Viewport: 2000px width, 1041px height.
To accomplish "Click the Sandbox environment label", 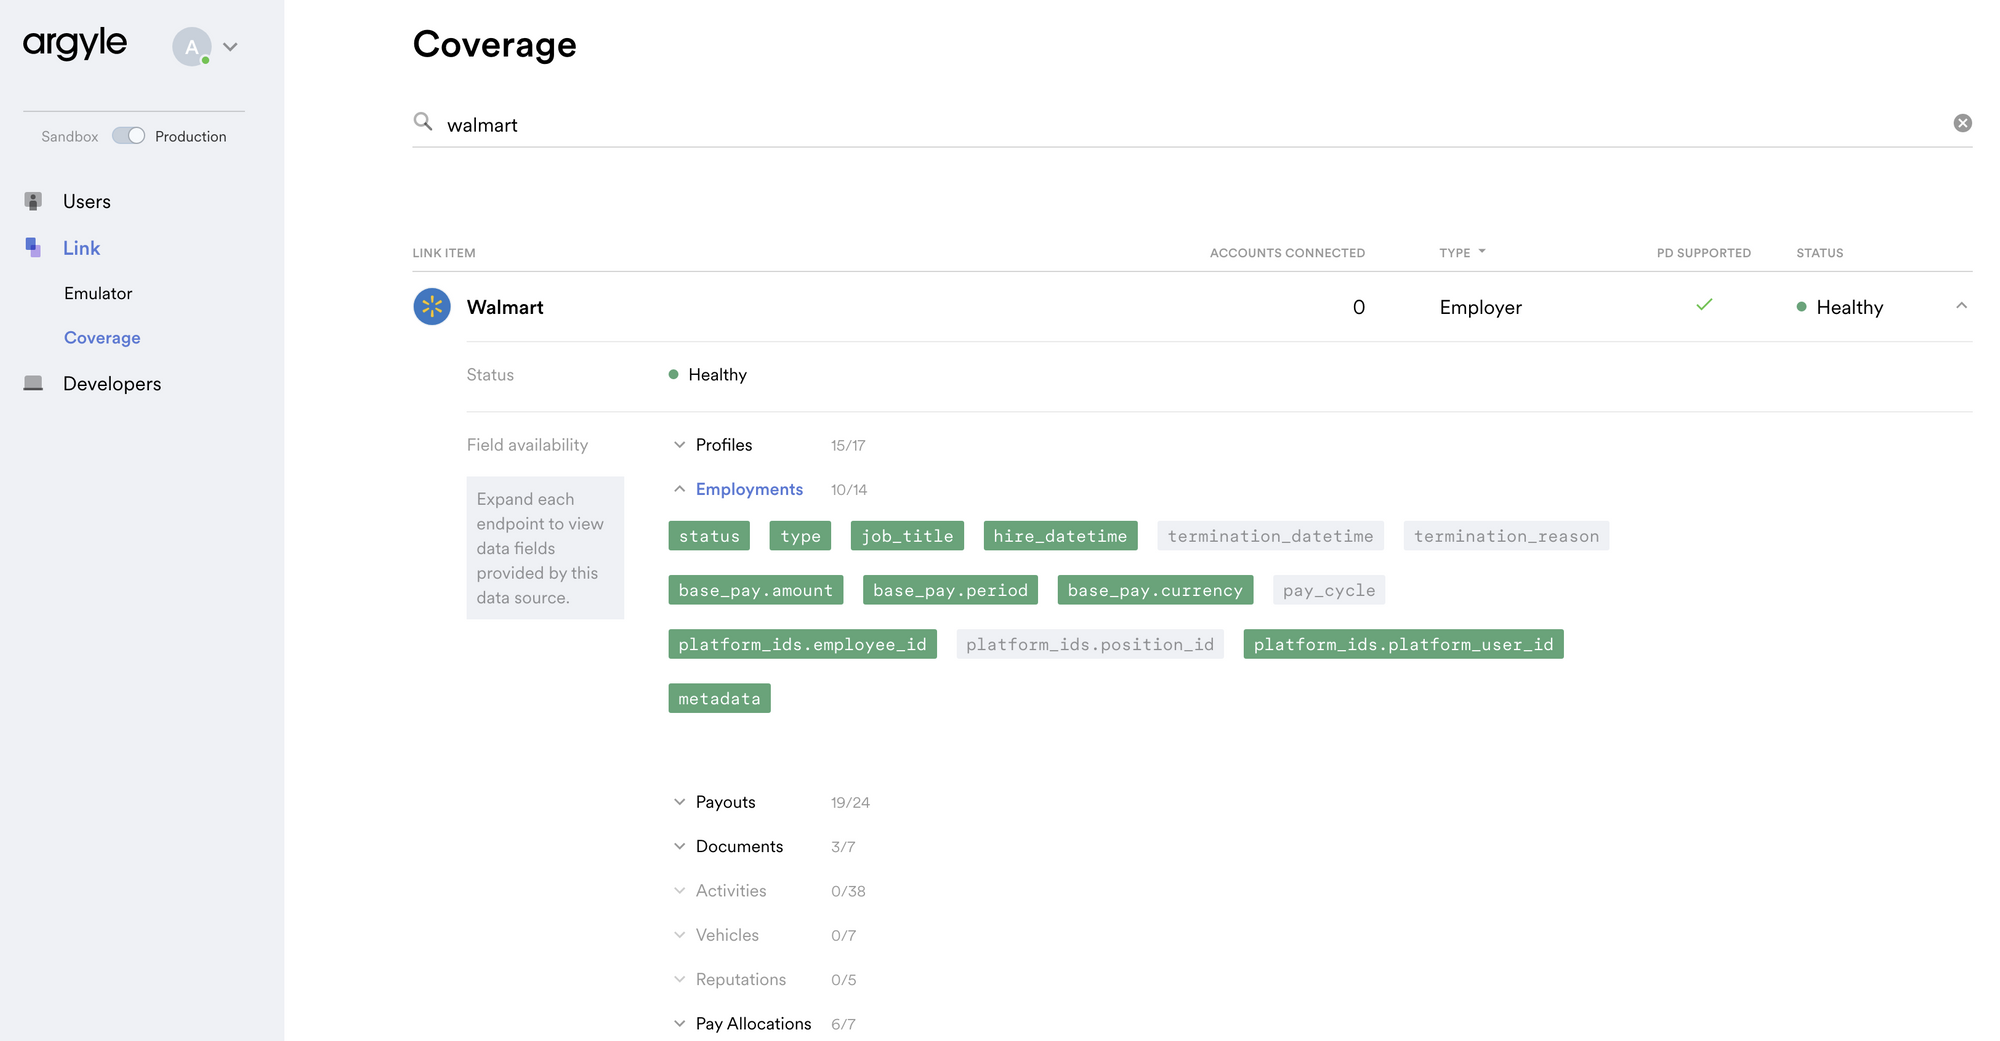I will pyautogui.click(x=70, y=137).
